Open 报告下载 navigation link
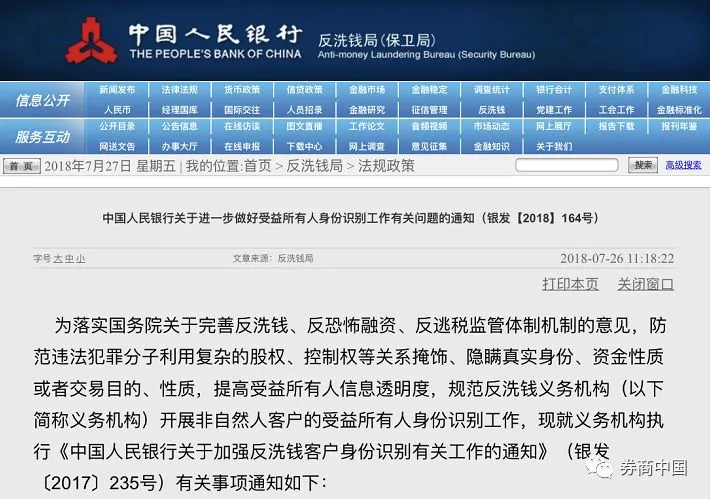 pyautogui.click(x=617, y=126)
